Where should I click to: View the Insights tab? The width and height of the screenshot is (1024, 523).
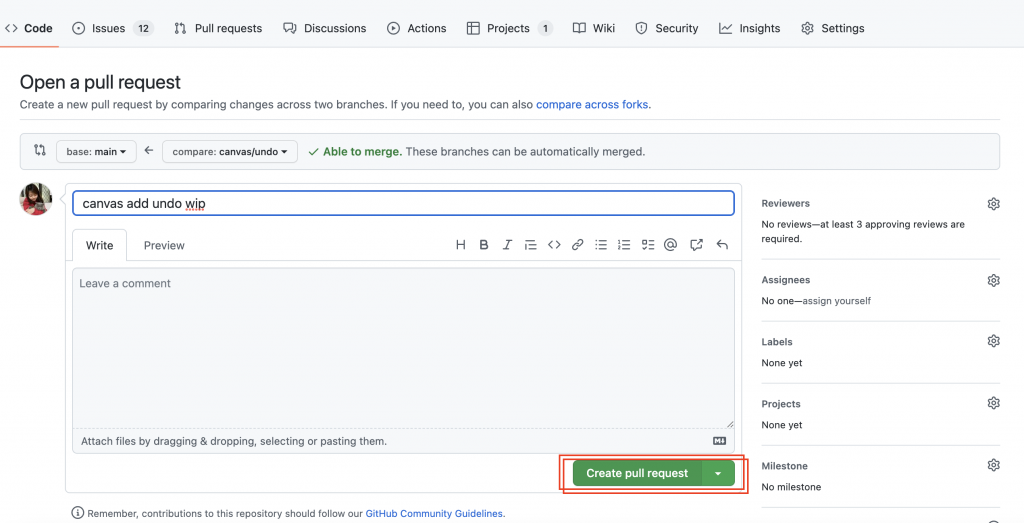tap(749, 28)
